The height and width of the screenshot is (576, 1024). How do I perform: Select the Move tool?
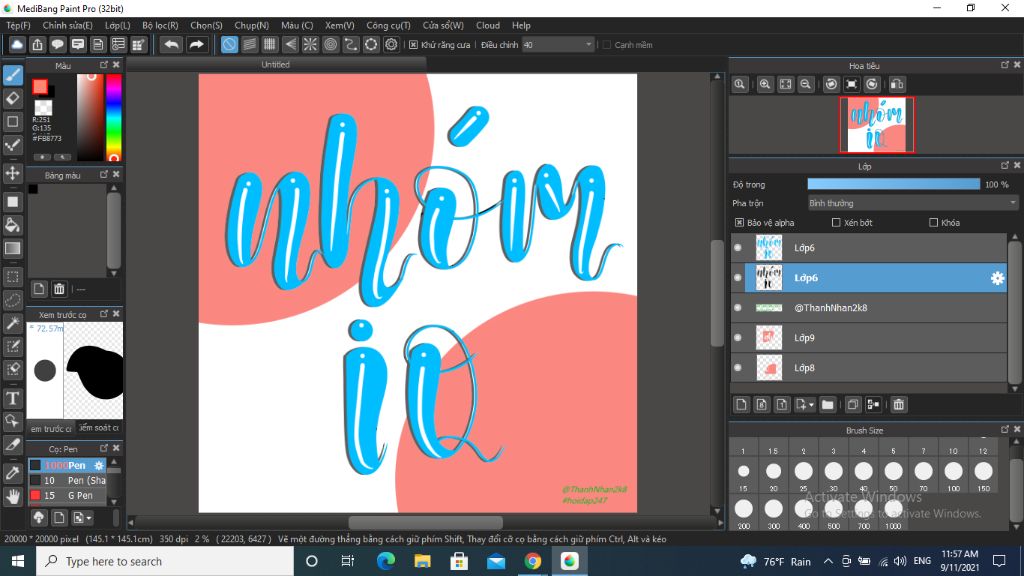[12, 173]
